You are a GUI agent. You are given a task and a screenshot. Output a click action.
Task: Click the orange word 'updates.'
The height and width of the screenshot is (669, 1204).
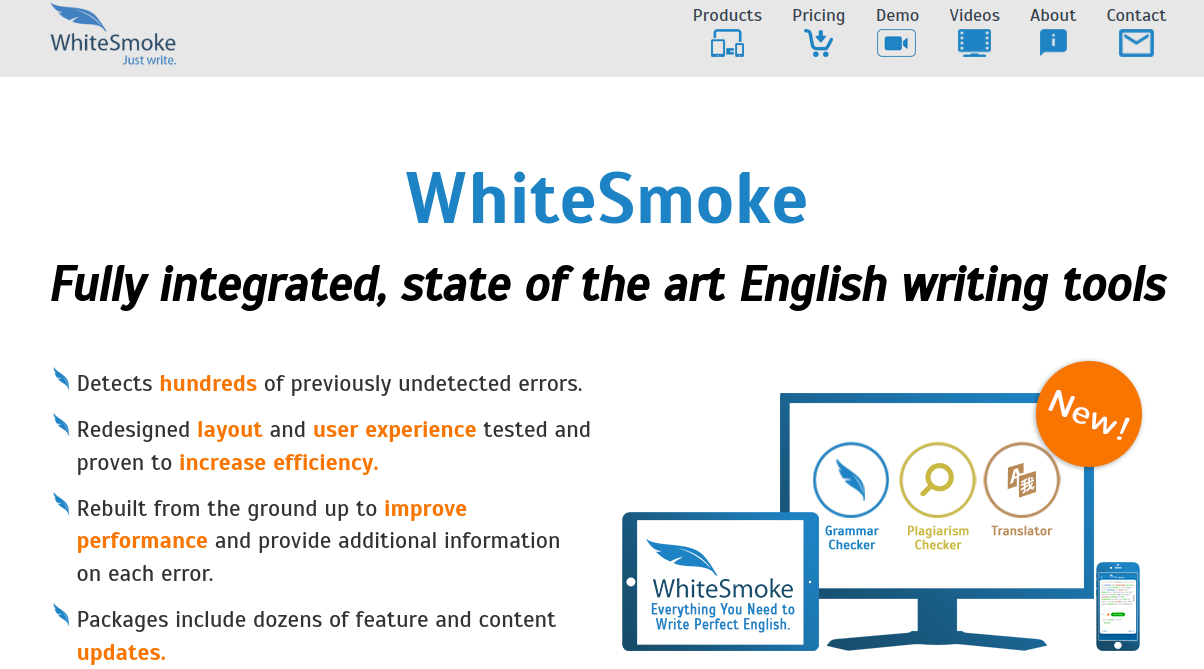(121, 652)
